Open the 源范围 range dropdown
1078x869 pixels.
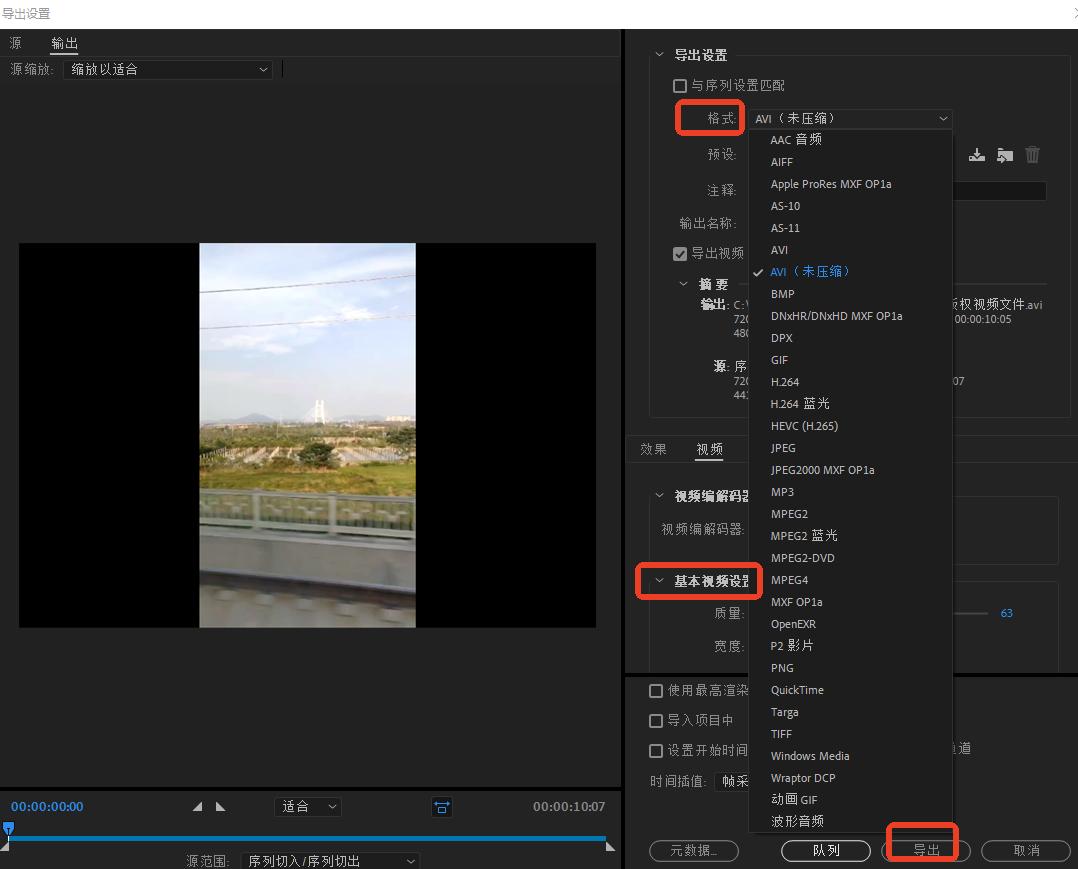tap(330, 860)
